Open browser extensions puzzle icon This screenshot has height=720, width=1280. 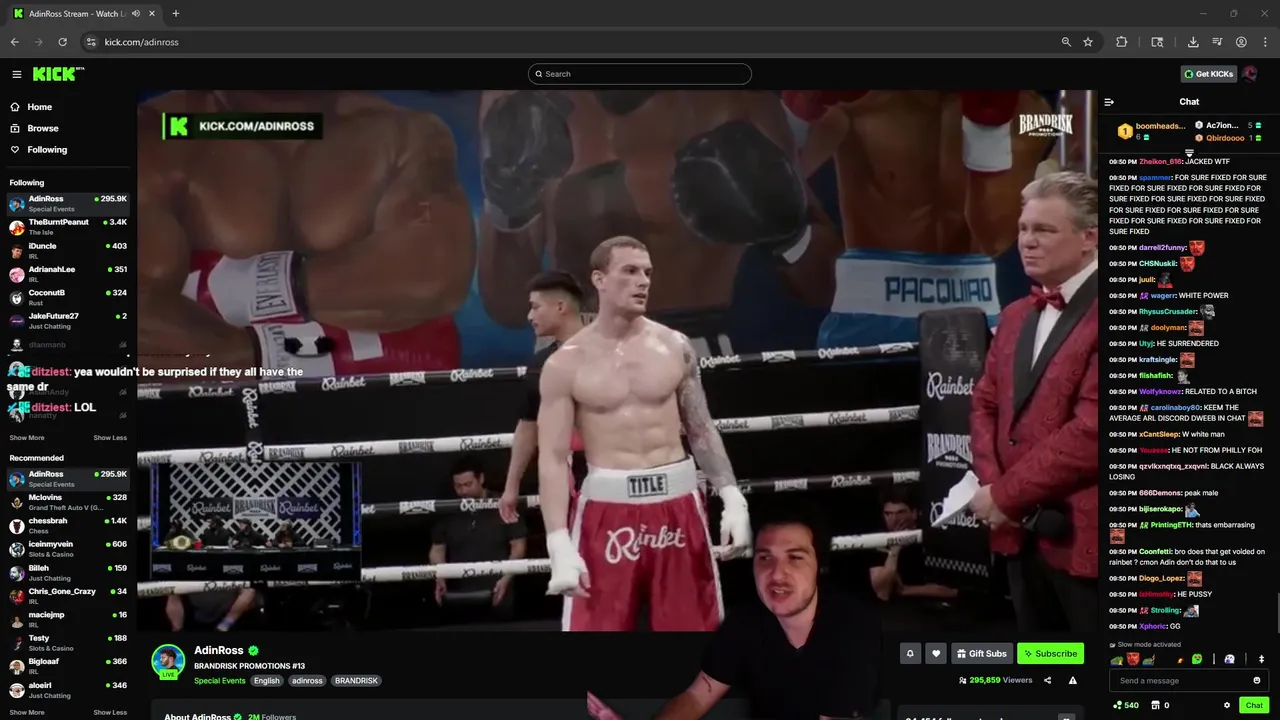(x=1121, y=42)
